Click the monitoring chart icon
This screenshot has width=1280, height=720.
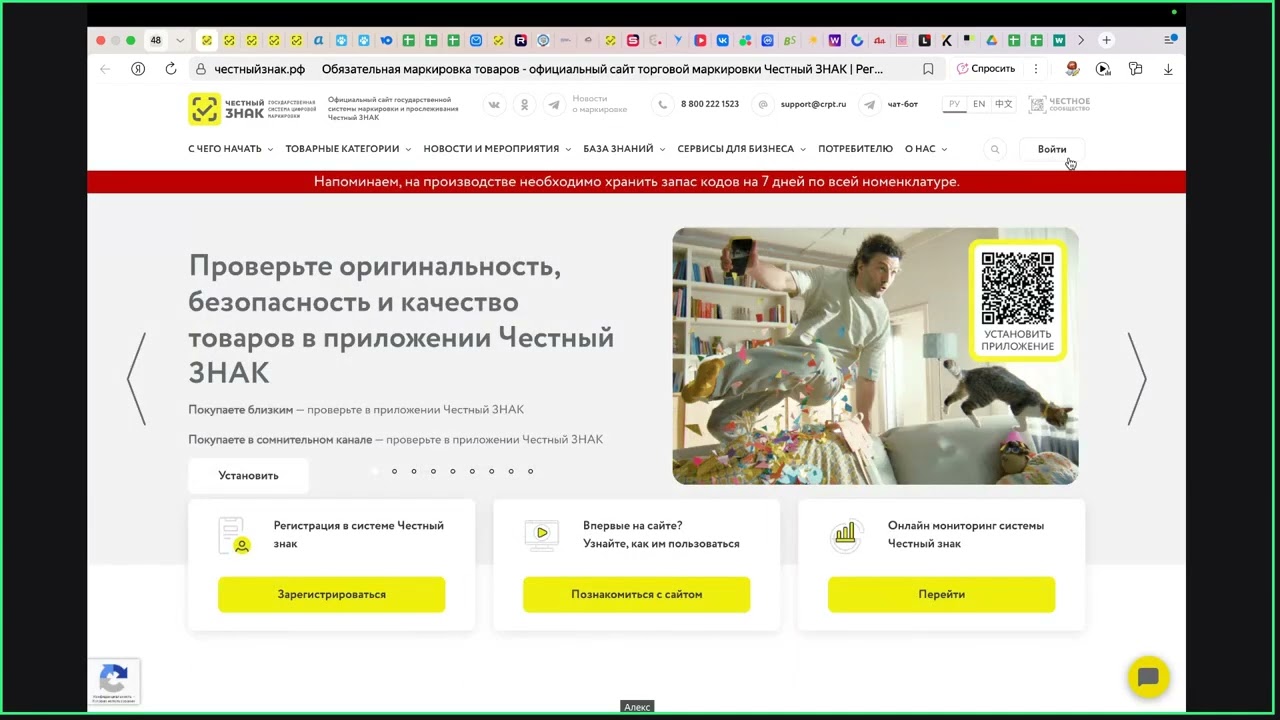(846, 534)
